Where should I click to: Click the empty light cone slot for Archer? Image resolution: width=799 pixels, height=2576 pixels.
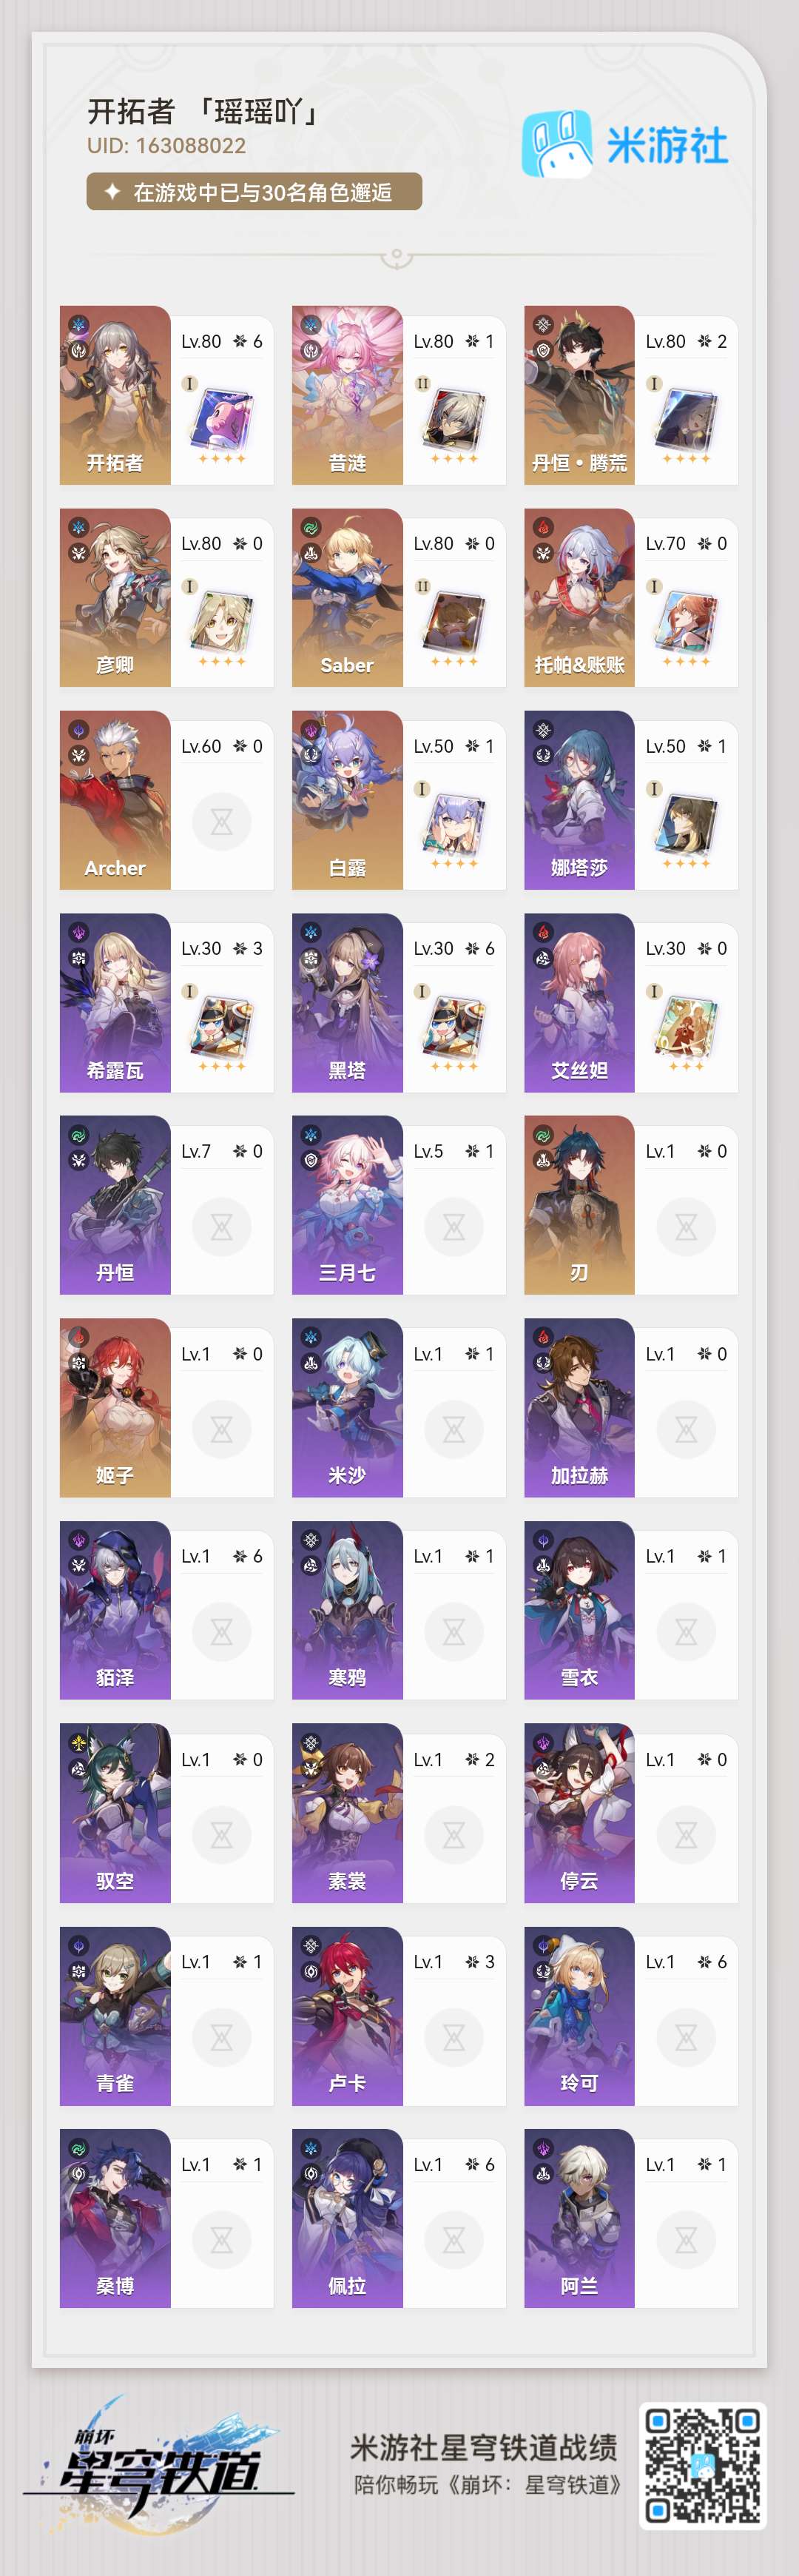point(221,822)
